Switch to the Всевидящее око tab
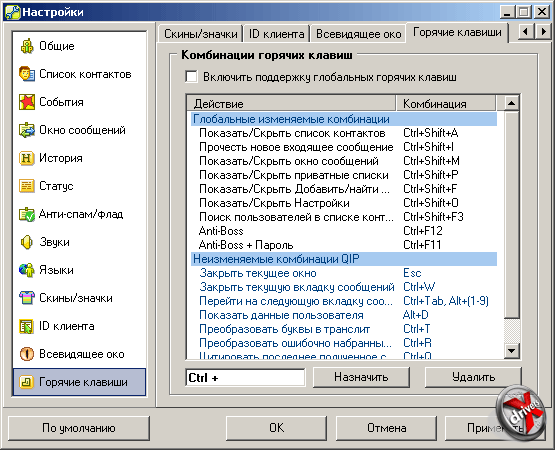Viewport: 555px width, 450px height. point(358,34)
